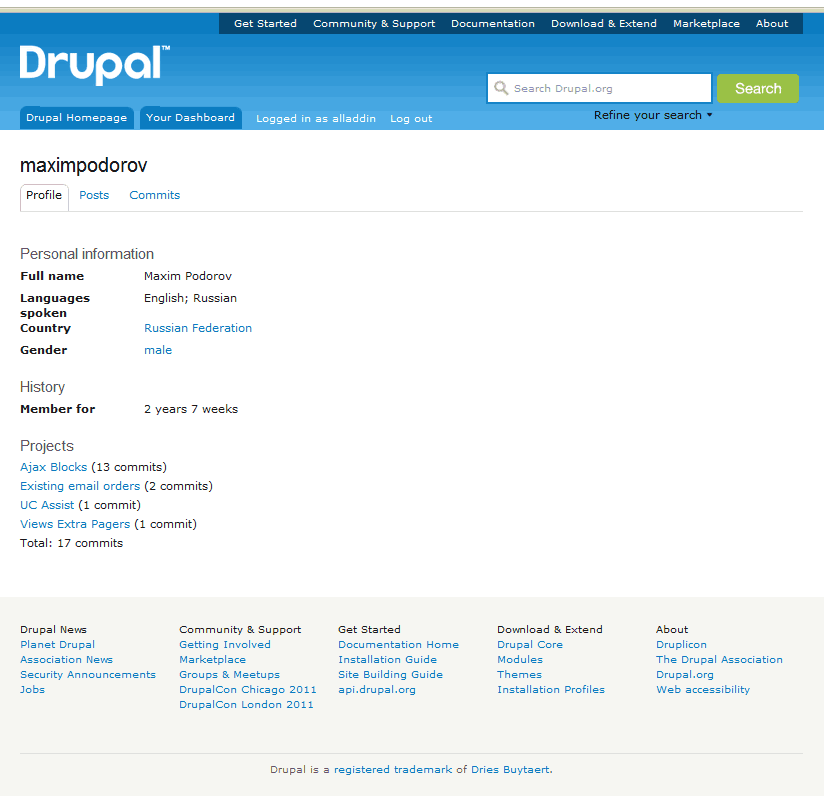The height and width of the screenshot is (796, 824).
Task: Click Association News footer link
Action: (67, 659)
